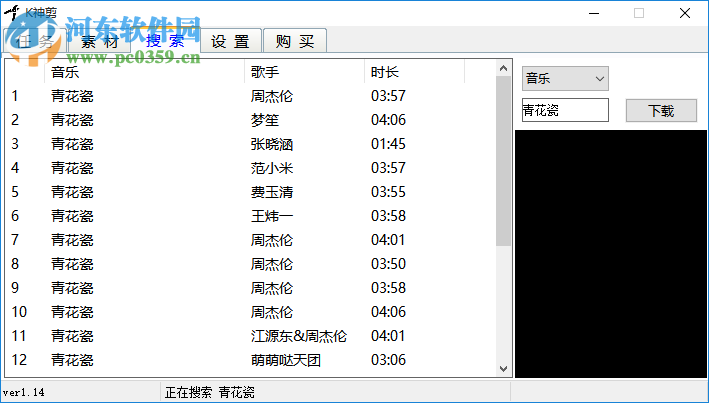Viewport: 709px width, 403px height.
Task: Click the 正在搜索 青花瓷 status text
Action: click(x=210, y=392)
